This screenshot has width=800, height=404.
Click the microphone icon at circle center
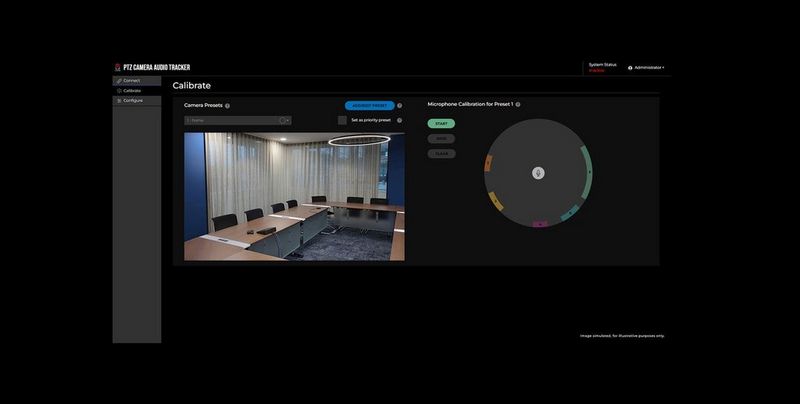pos(538,173)
